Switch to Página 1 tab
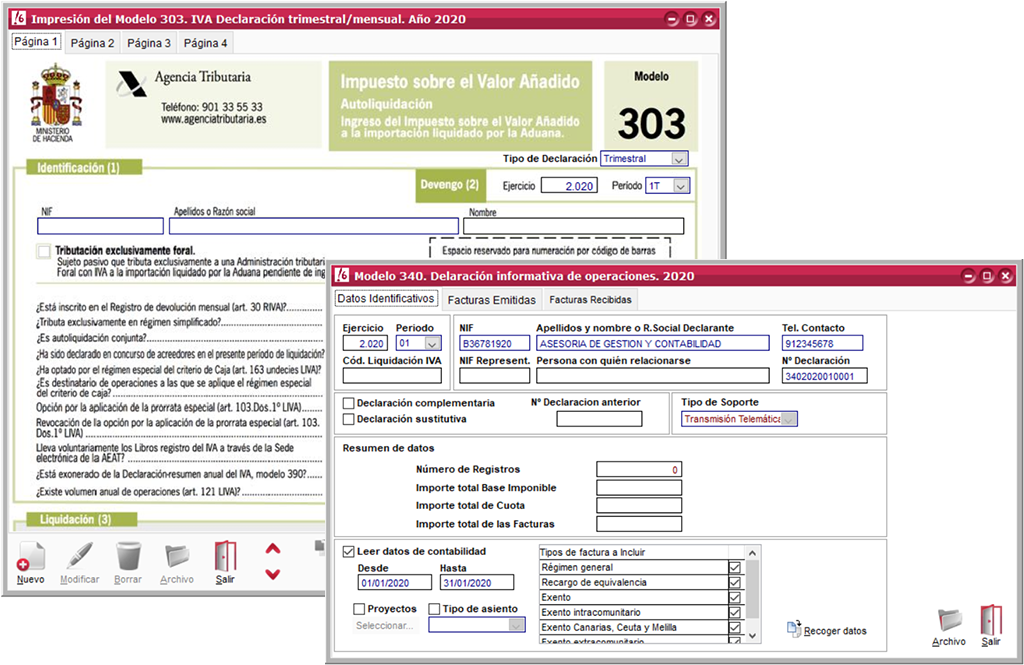 [36, 42]
